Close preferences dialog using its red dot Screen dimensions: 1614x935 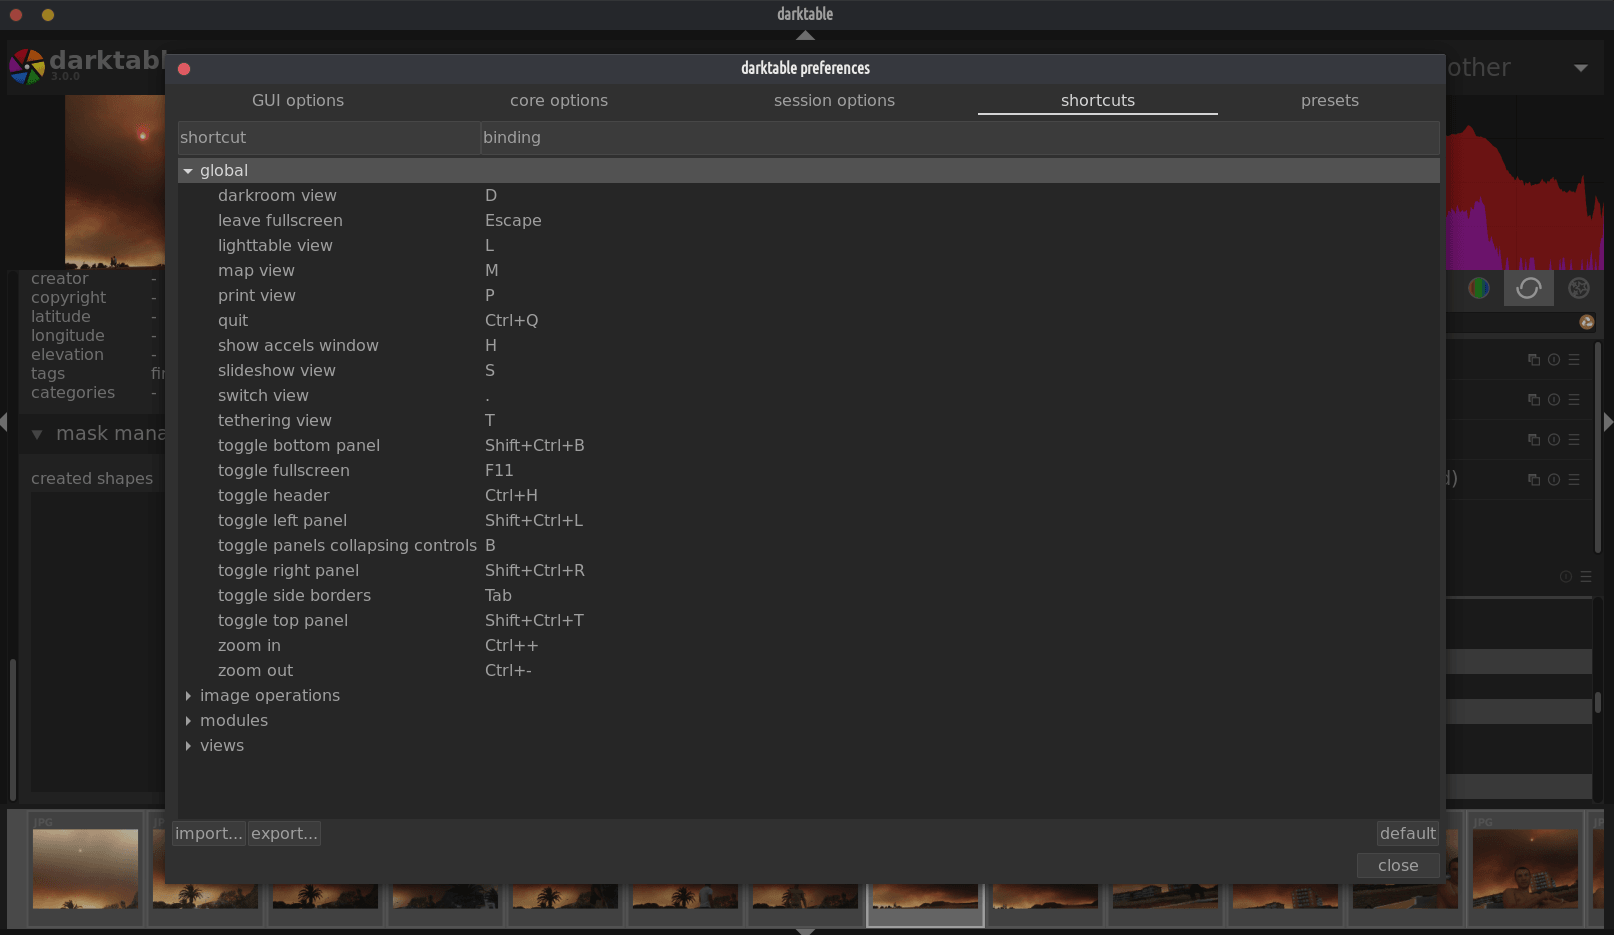point(184,69)
